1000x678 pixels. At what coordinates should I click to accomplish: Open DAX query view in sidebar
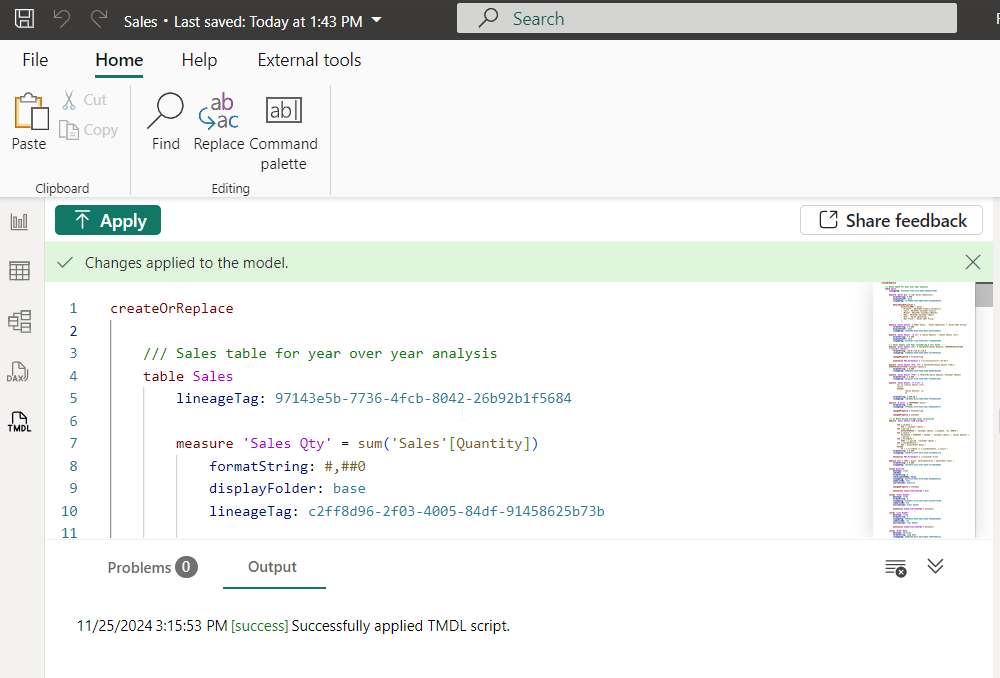[18, 372]
